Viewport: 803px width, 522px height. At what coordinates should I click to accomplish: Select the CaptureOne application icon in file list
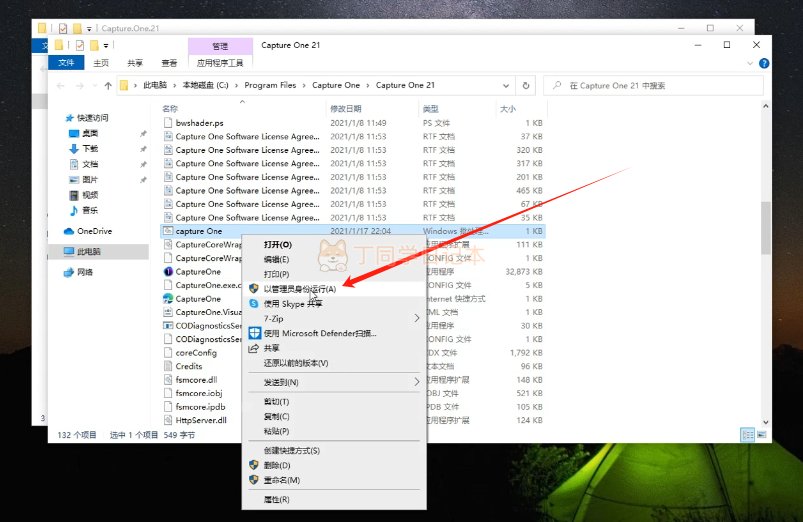[x=168, y=272]
